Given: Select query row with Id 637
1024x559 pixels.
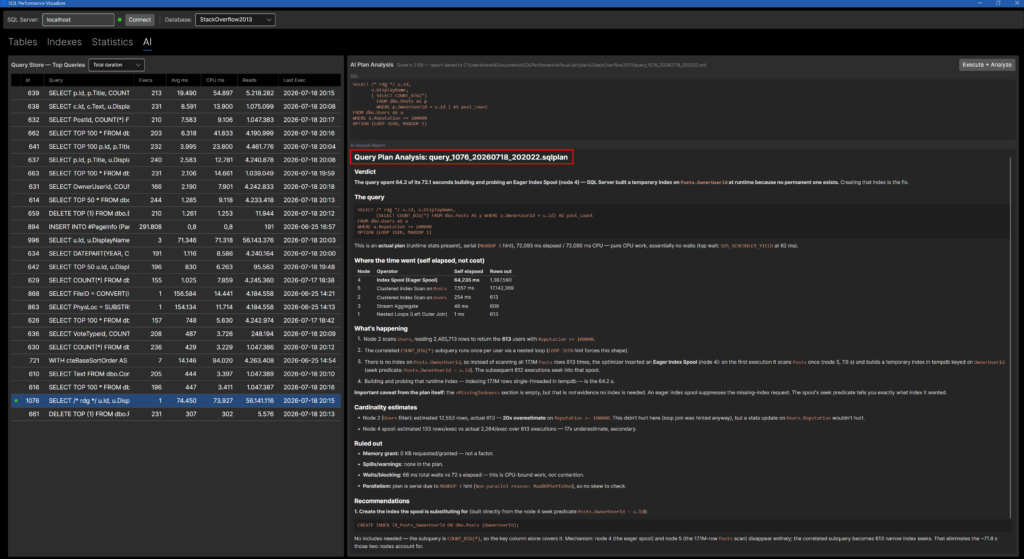Looking at the screenshot, I should tap(176, 160).
